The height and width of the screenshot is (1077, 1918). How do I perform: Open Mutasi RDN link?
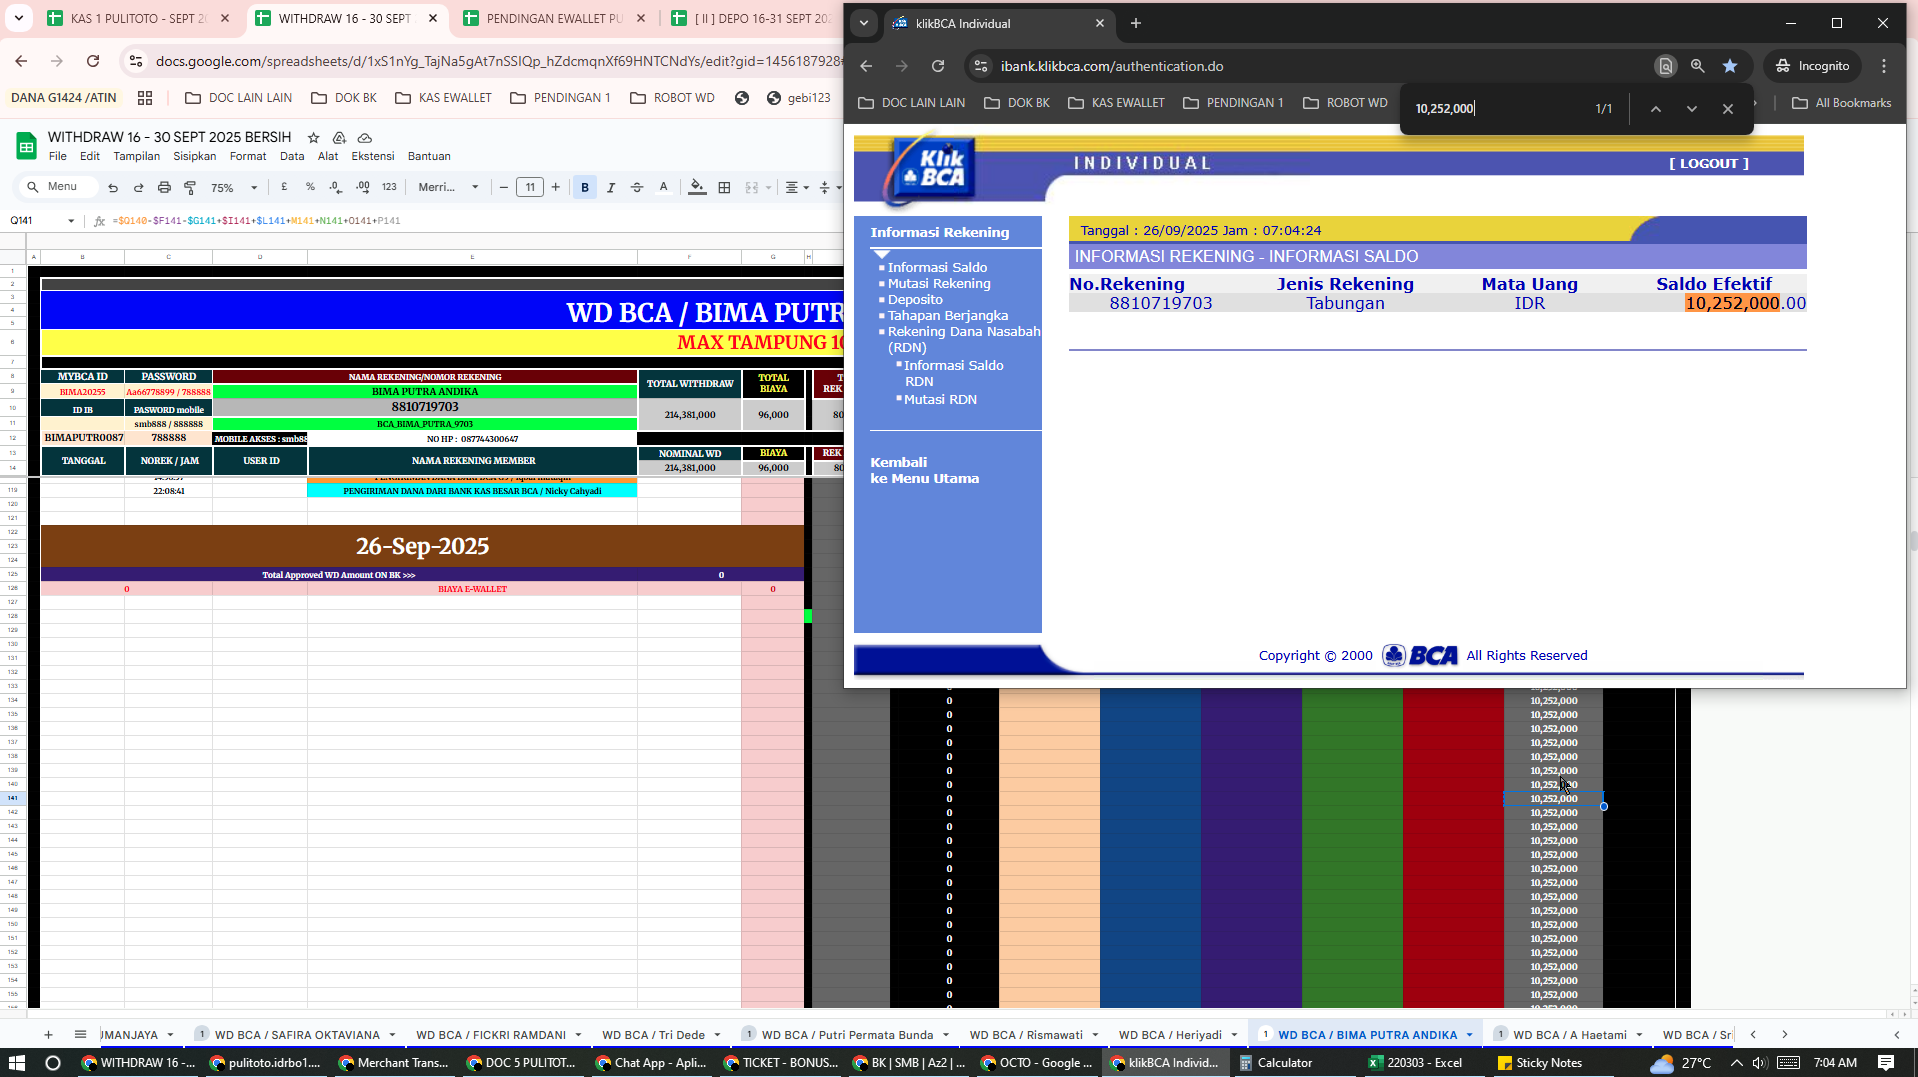click(x=940, y=399)
